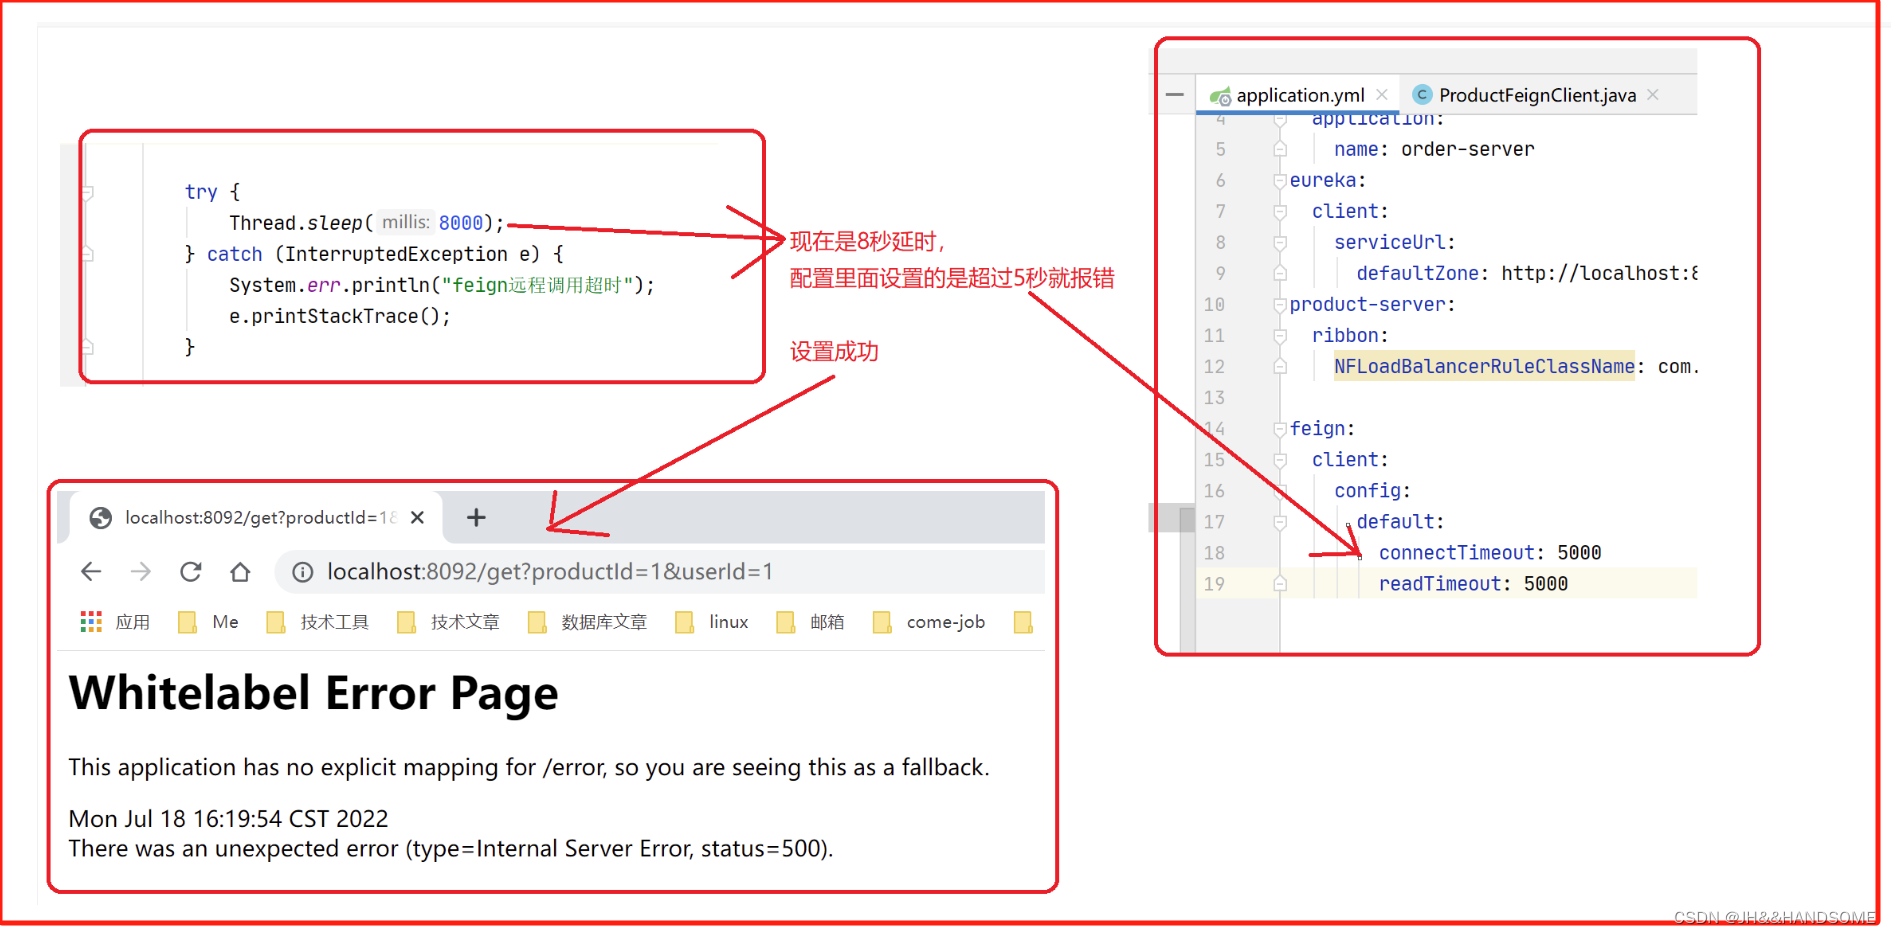Screen dimensions: 1891x934
Task: Click the Whitelabel Error Page heading
Action: [313, 694]
